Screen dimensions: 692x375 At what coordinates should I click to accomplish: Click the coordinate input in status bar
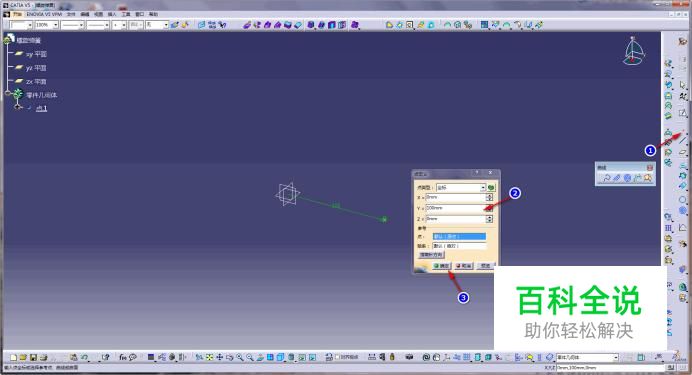point(610,368)
